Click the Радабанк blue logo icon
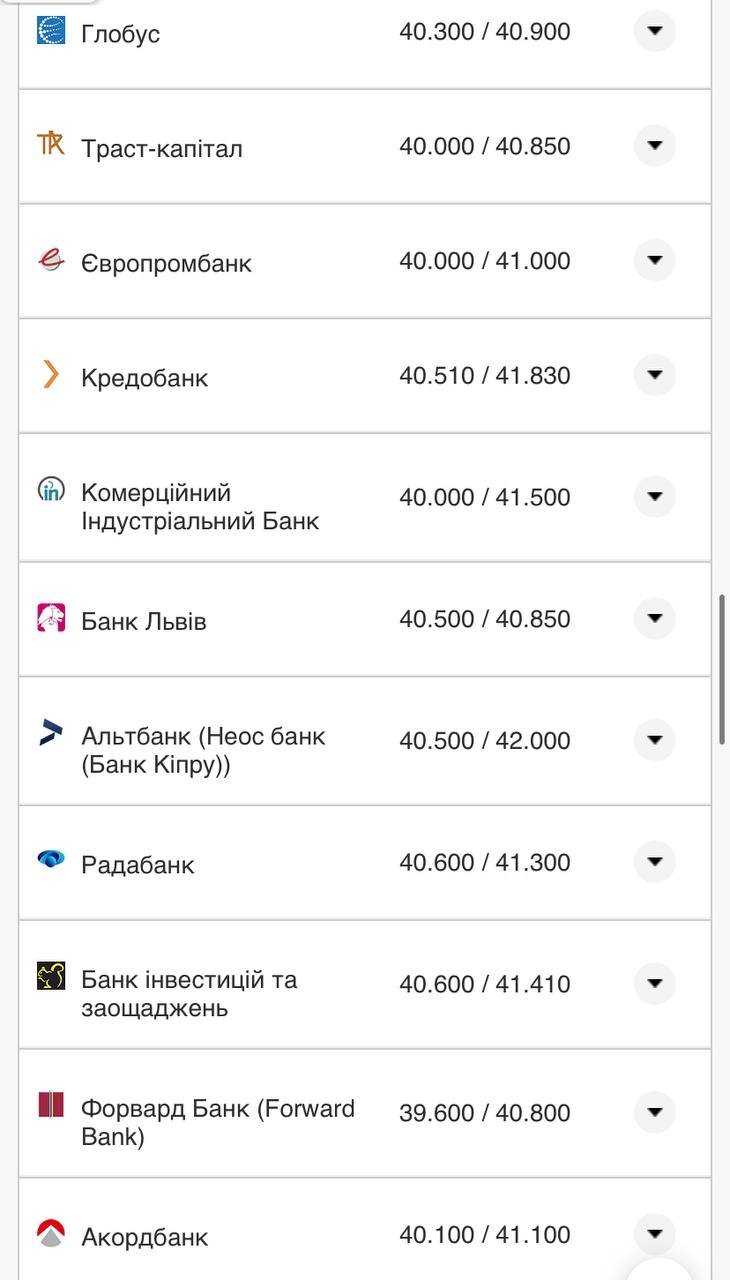This screenshot has height=1280, width=730. [51, 858]
